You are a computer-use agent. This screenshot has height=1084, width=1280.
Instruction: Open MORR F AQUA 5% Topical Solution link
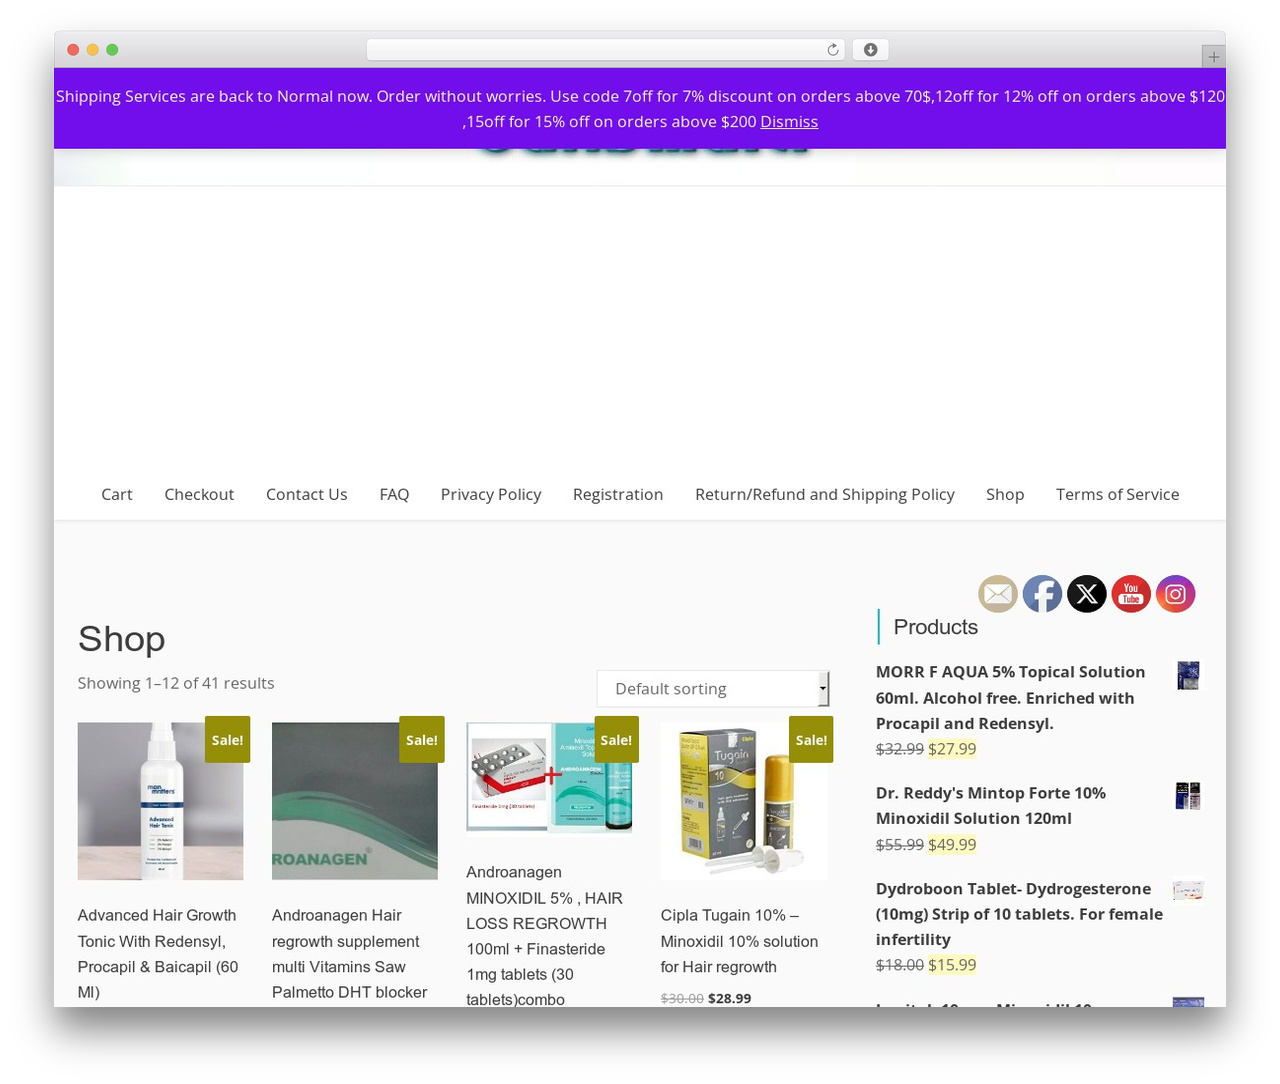(1010, 698)
